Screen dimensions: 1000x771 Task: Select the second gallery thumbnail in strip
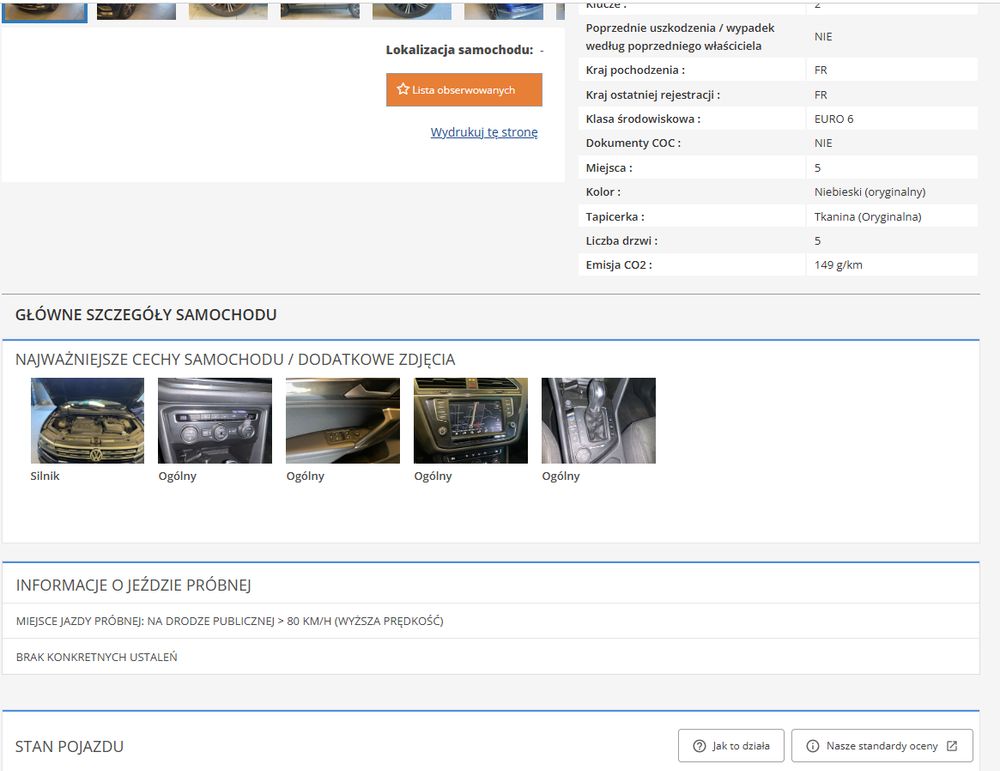[136, 11]
